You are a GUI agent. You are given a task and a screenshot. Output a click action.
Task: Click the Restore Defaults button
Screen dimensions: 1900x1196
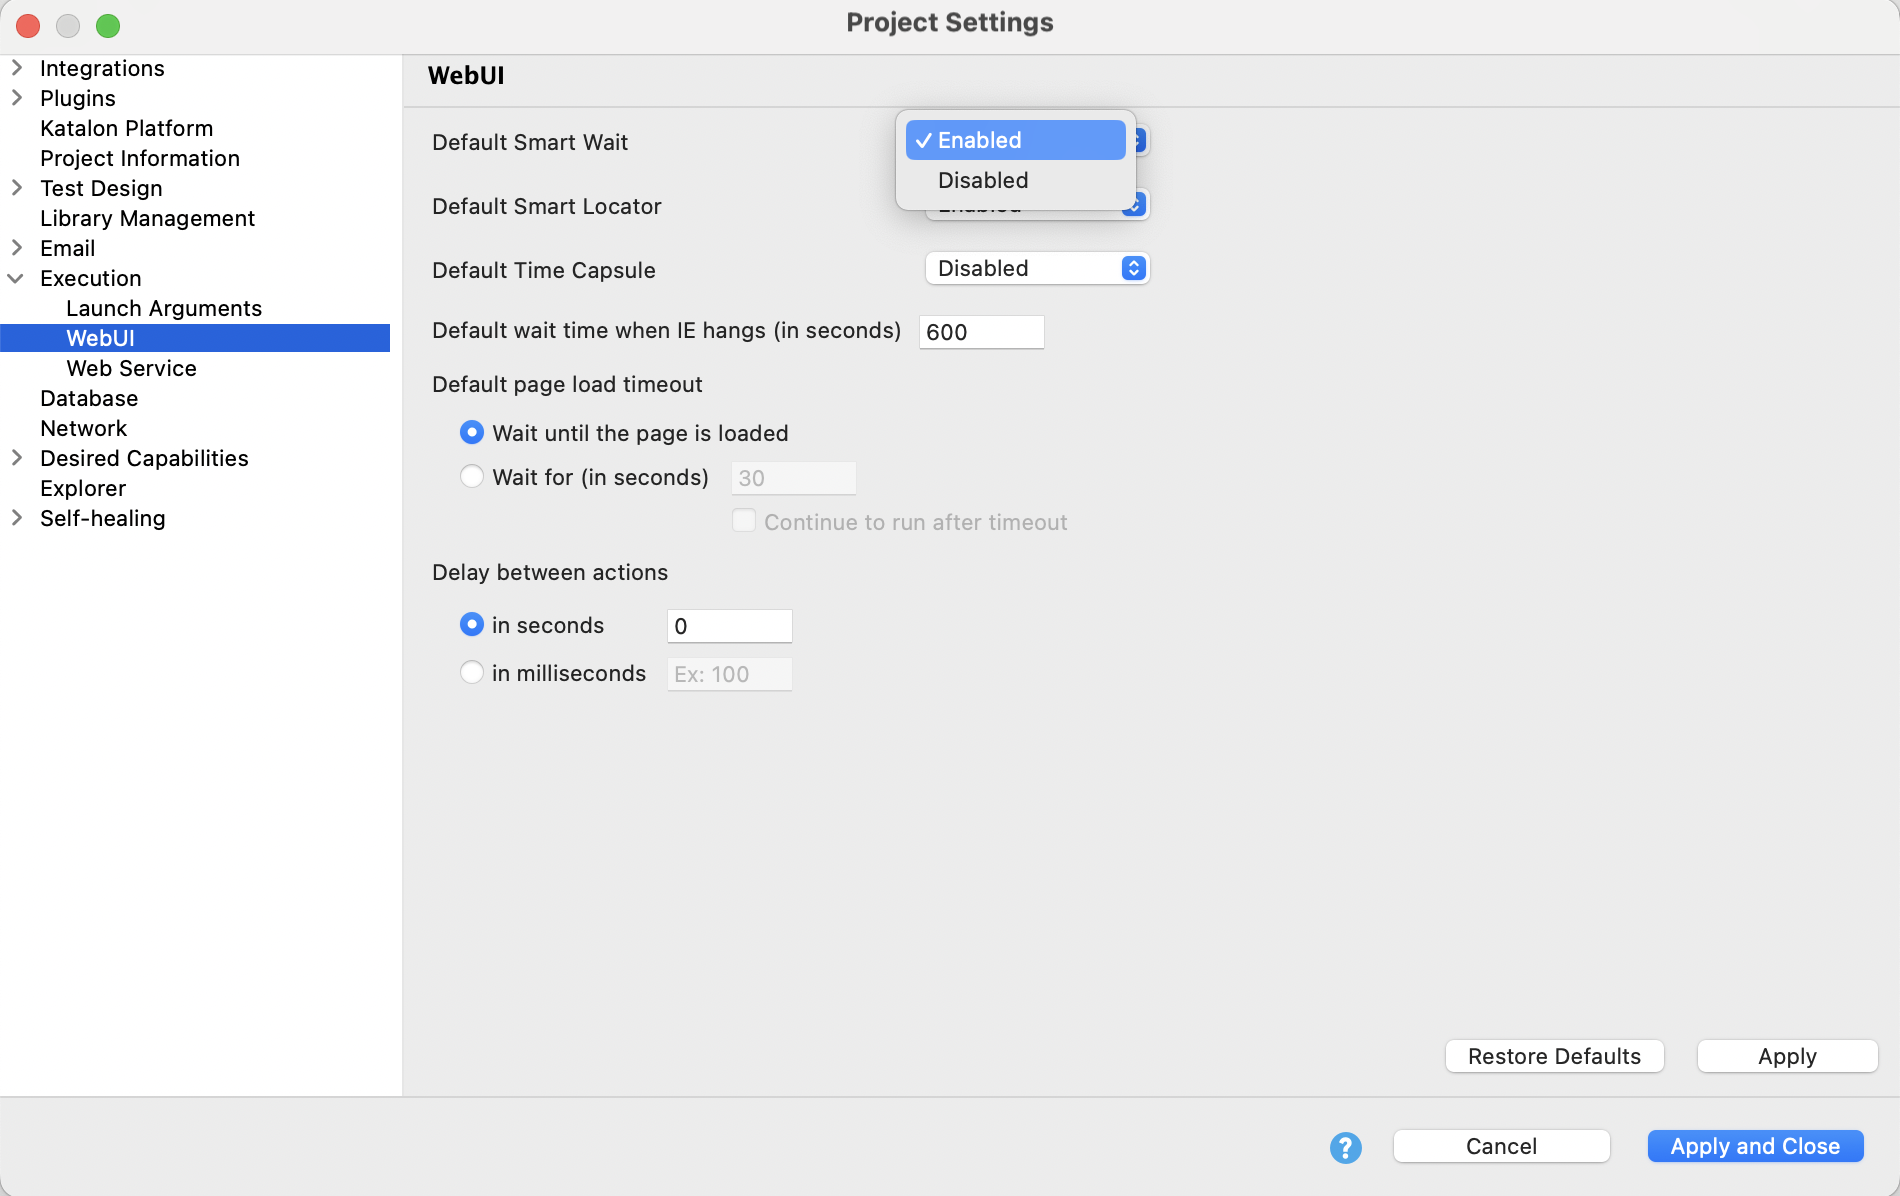click(x=1554, y=1056)
